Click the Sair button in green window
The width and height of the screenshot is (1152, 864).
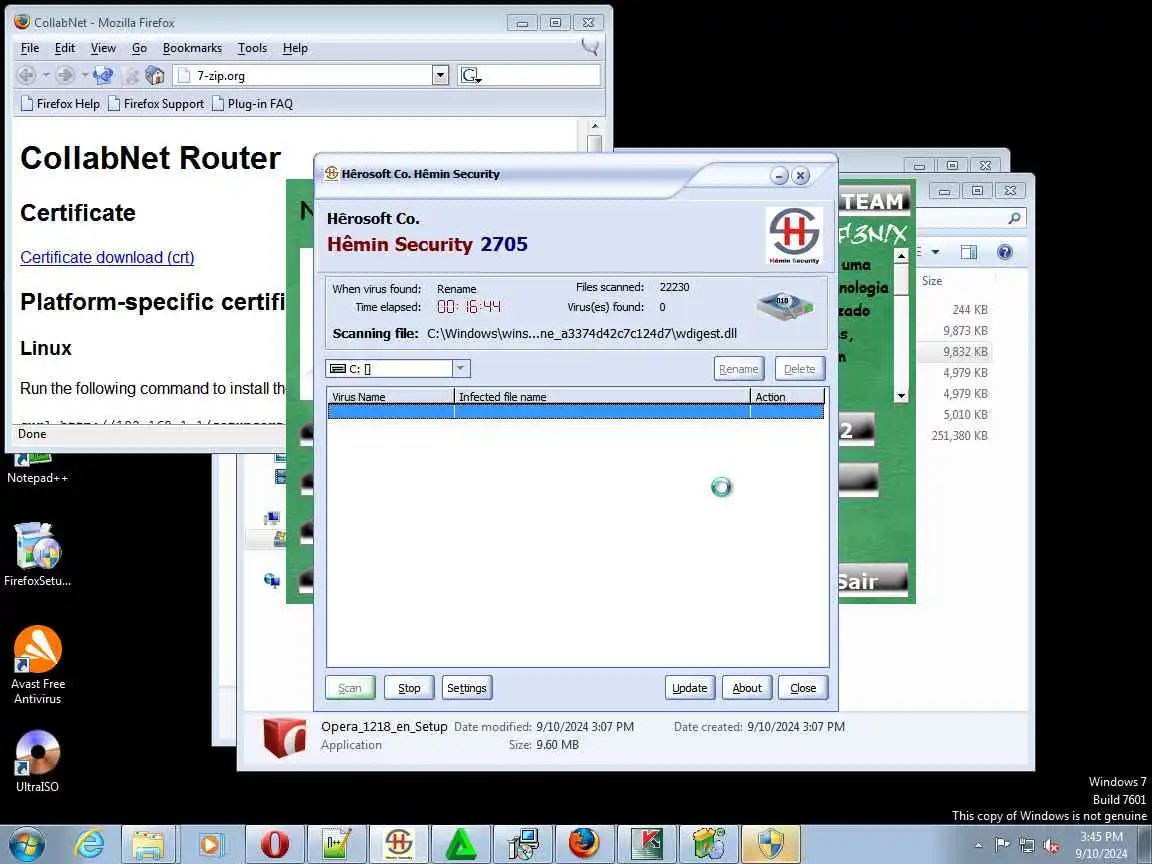coord(872,580)
